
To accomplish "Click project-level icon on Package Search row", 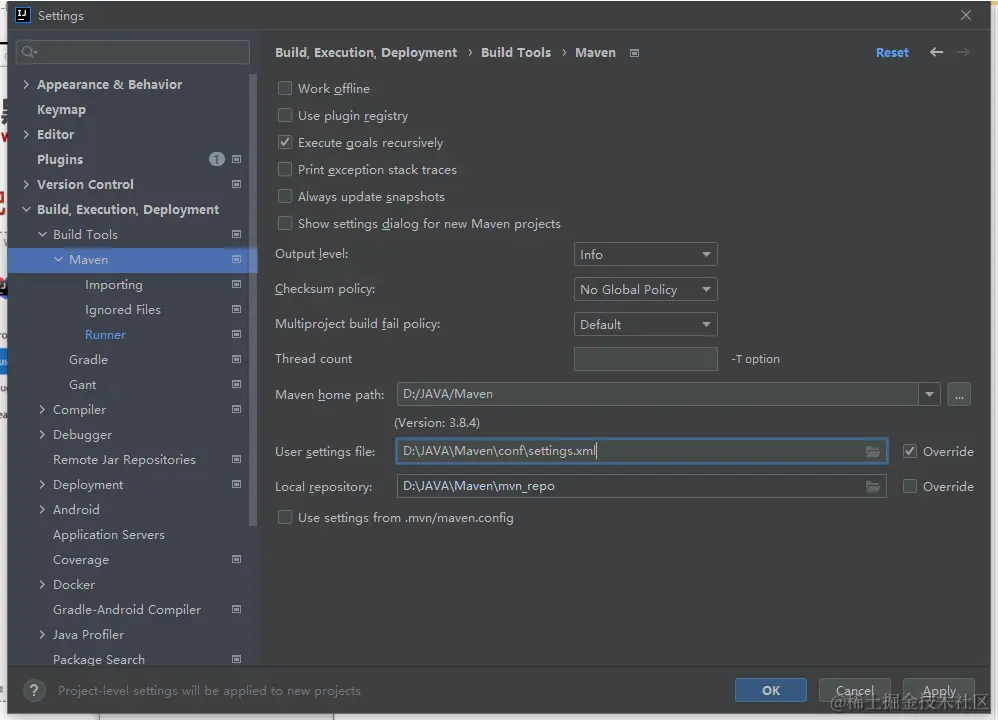I will pyautogui.click(x=236, y=659).
